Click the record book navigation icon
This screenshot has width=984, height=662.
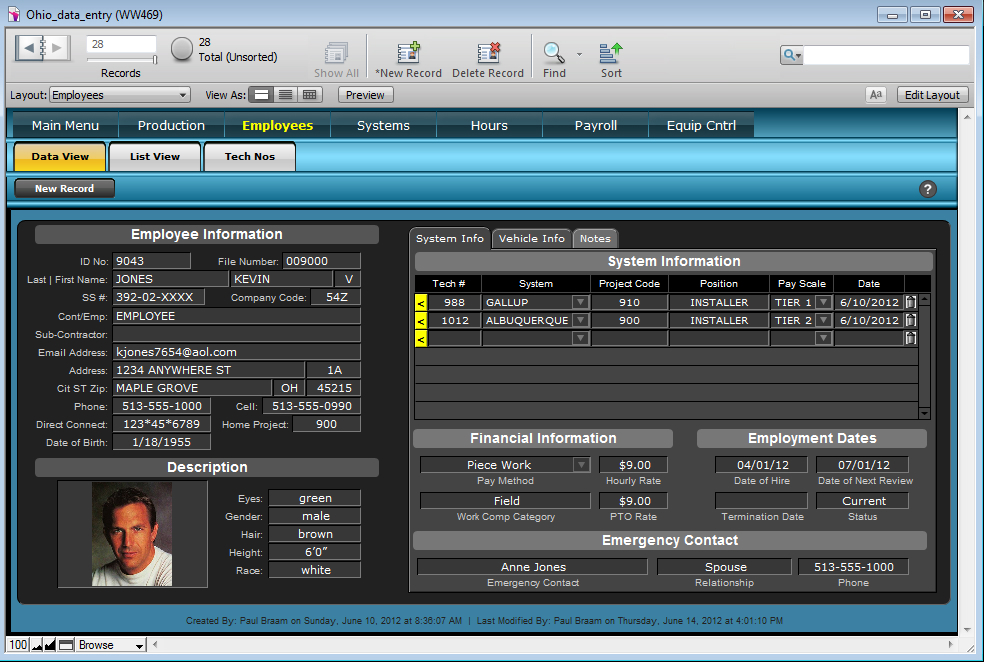point(43,47)
